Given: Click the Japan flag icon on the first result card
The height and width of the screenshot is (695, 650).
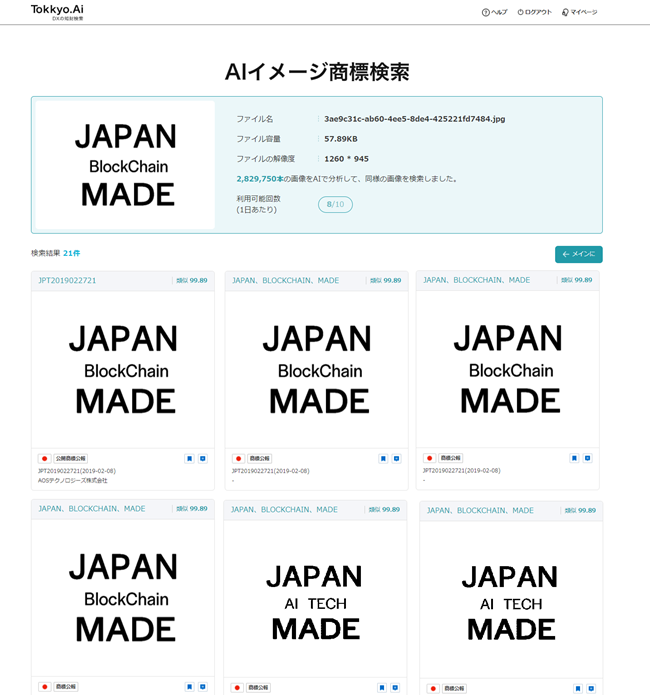Looking at the screenshot, I should [44, 459].
